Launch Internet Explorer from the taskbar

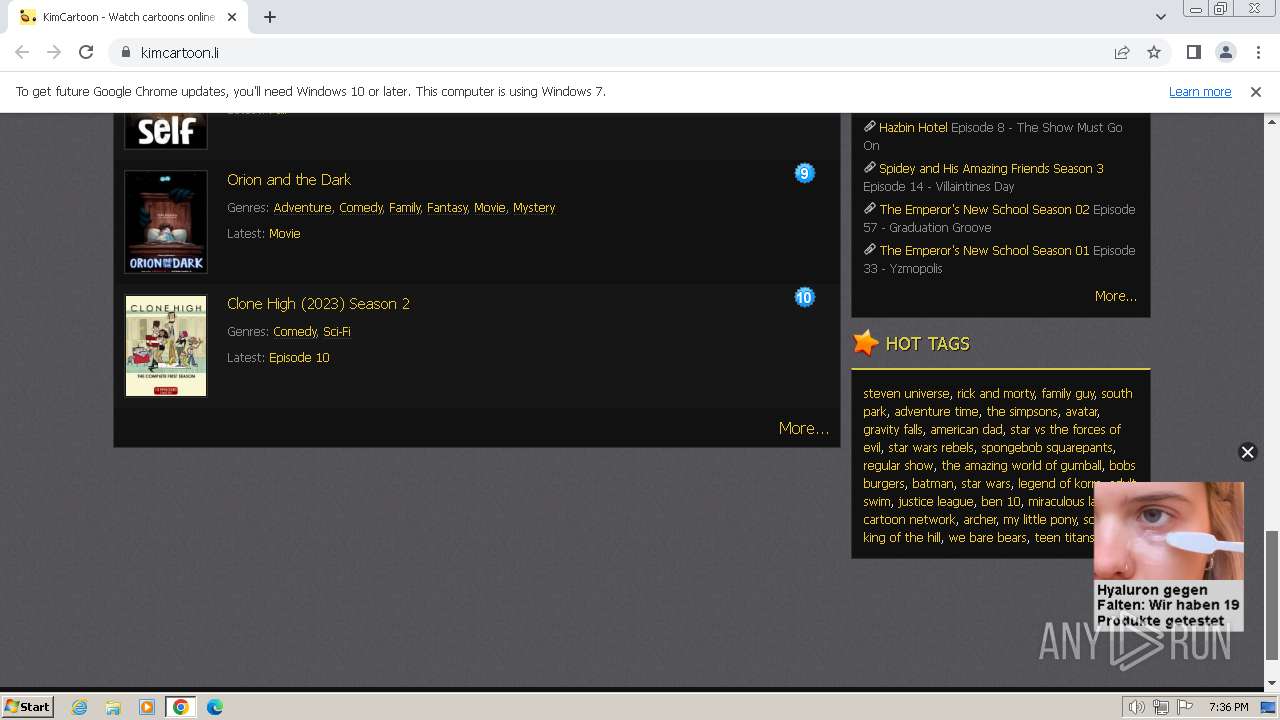80,707
